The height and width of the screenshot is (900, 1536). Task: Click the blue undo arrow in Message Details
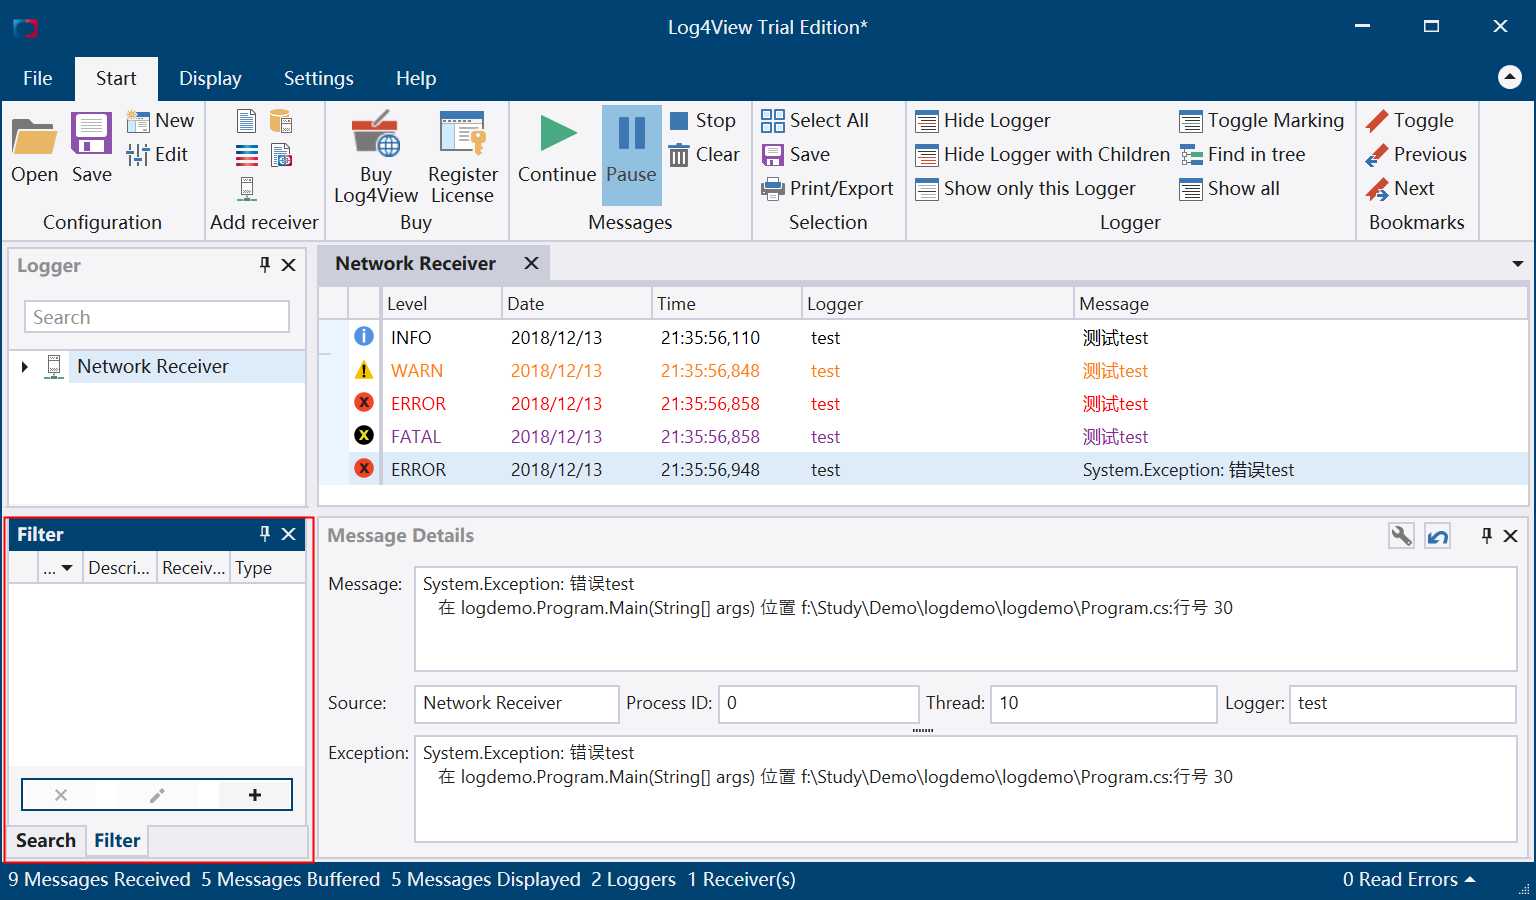click(x=1438, y=536)
